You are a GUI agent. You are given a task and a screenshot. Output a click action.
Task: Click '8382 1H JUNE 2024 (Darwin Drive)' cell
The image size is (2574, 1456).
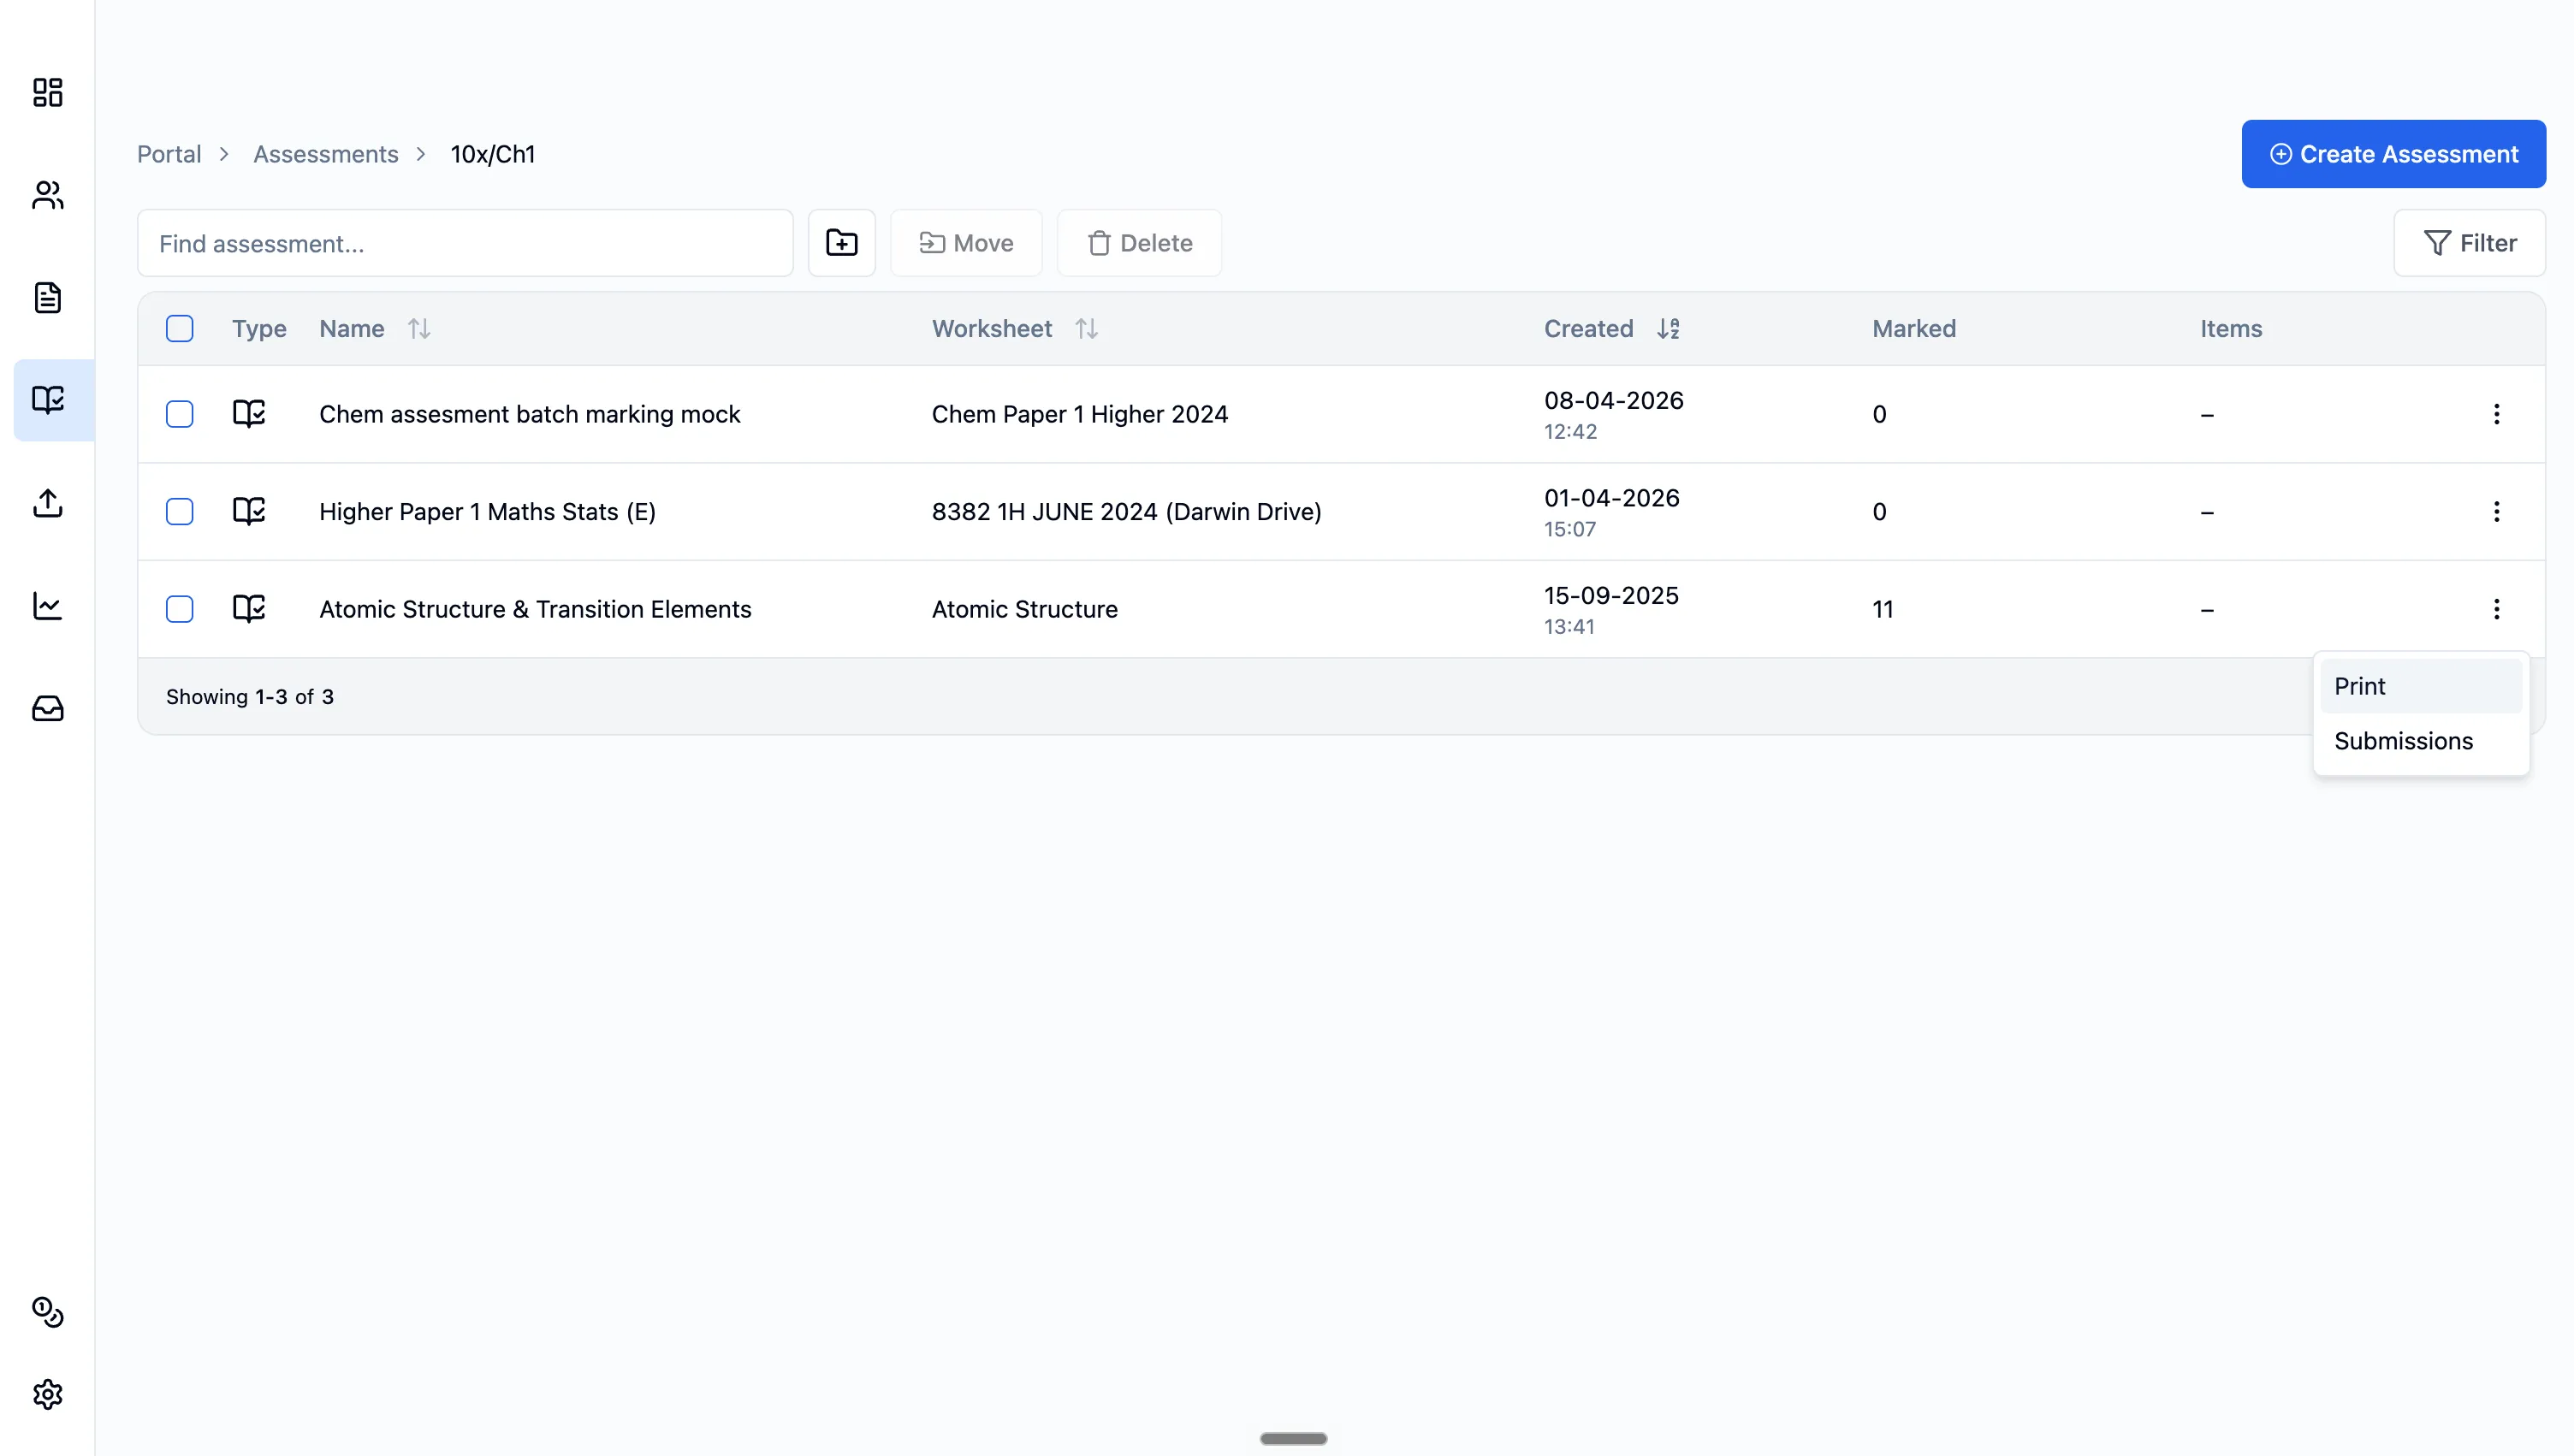pyautogui.click(x=1127, y=512)
